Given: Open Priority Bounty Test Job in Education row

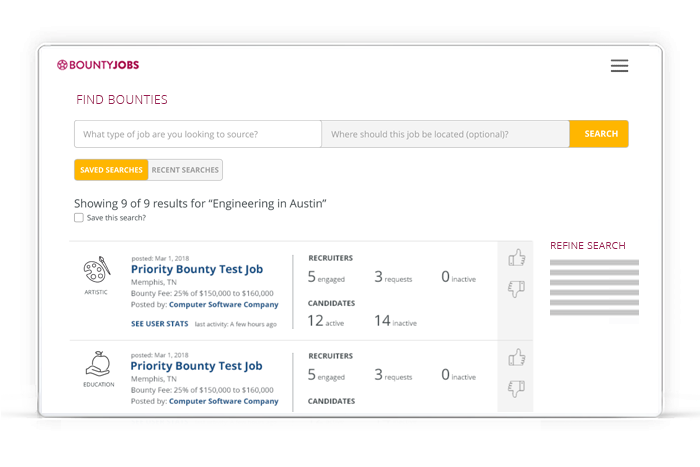Looking at the screenshot, I should [x=196, y=366].
